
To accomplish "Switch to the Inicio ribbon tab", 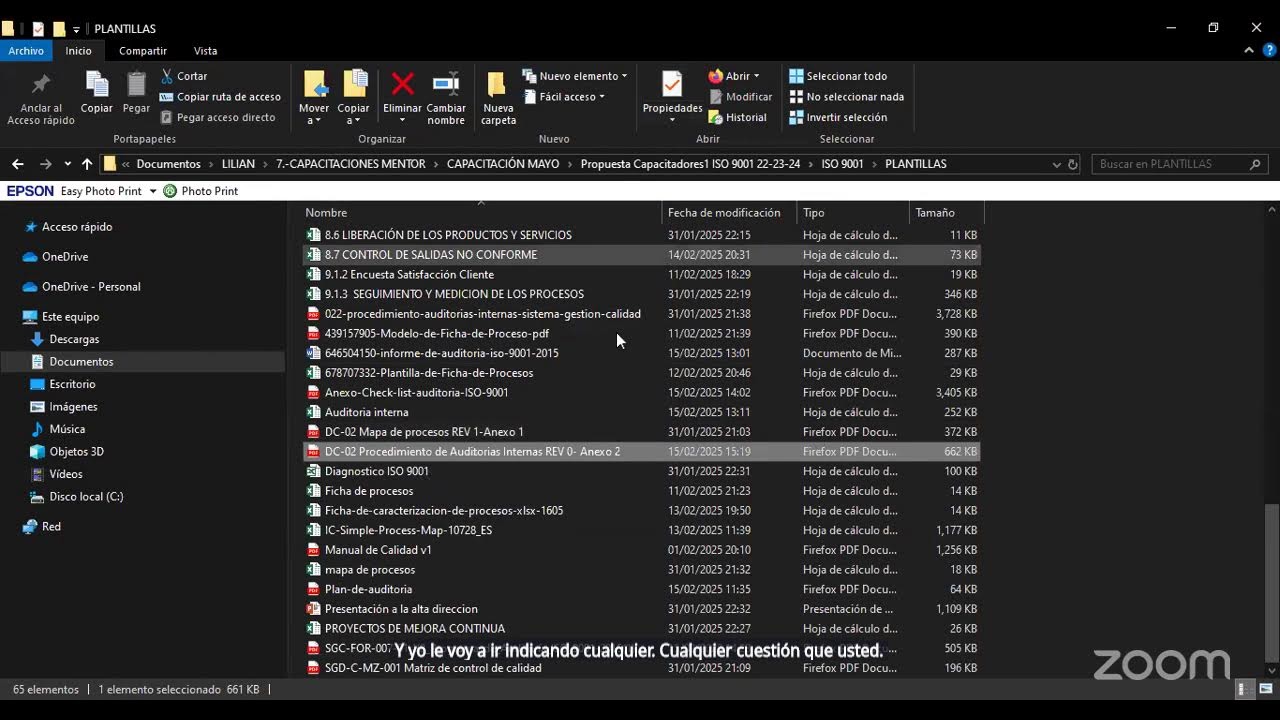I will point(78,51).
